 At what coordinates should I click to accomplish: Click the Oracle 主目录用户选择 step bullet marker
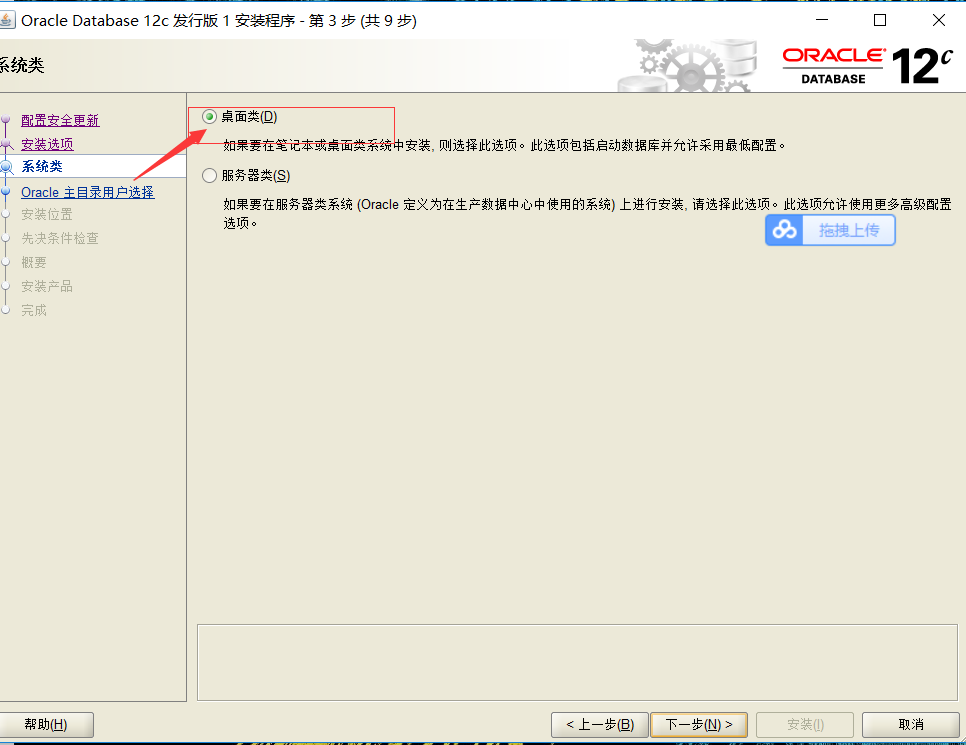coord(6,192)
